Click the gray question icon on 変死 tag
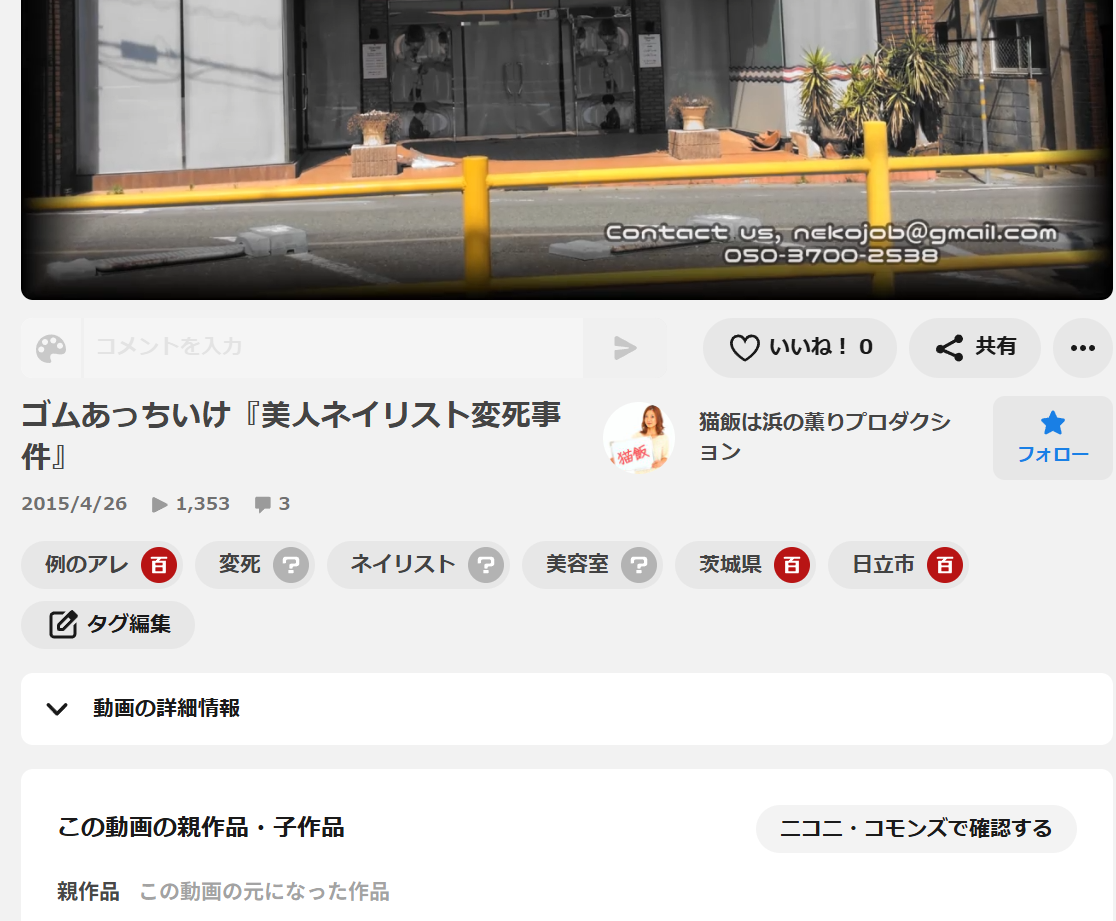The height and width of the screenshot is (921, 1116). [x=291, y=565]
